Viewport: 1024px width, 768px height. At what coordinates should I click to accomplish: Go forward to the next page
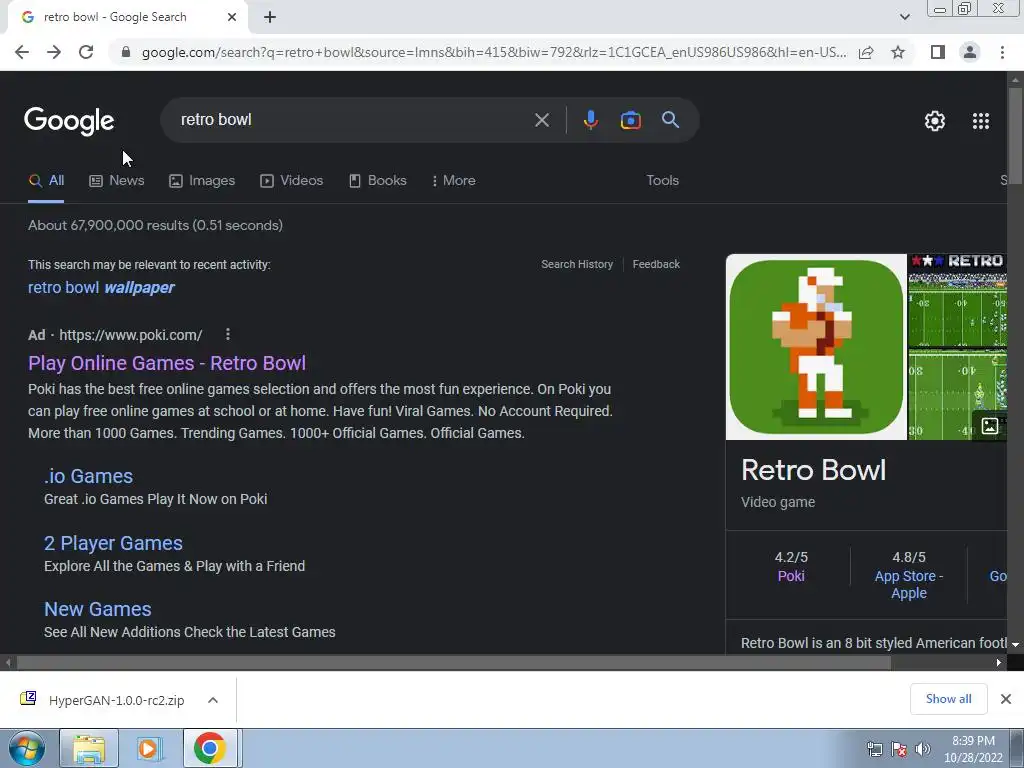click(x=54, y=52)
